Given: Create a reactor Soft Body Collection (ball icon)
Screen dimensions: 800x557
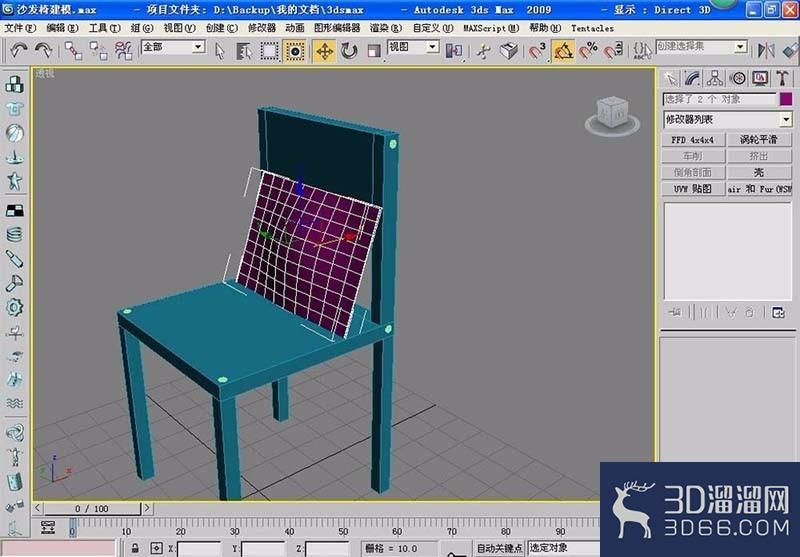Looking at the screenshot, I should pos(14,133).
